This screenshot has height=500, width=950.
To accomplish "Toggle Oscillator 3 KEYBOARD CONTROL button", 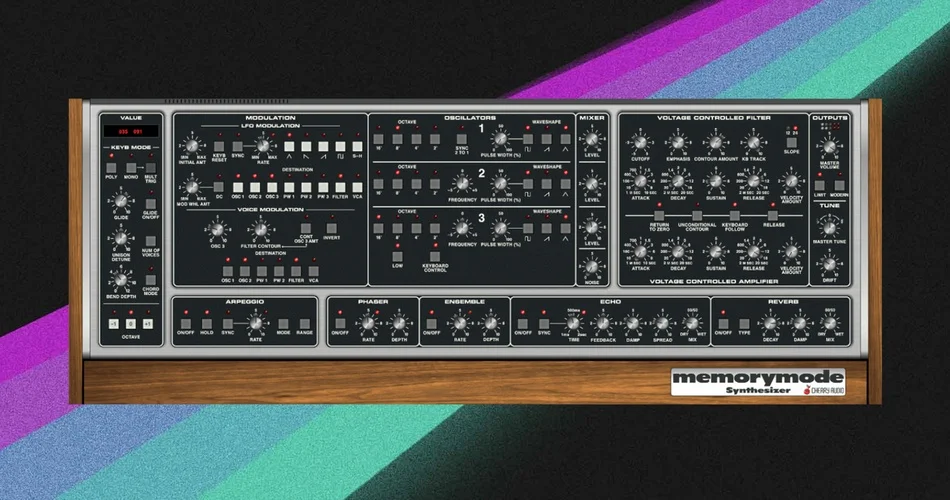I will 435,256.
